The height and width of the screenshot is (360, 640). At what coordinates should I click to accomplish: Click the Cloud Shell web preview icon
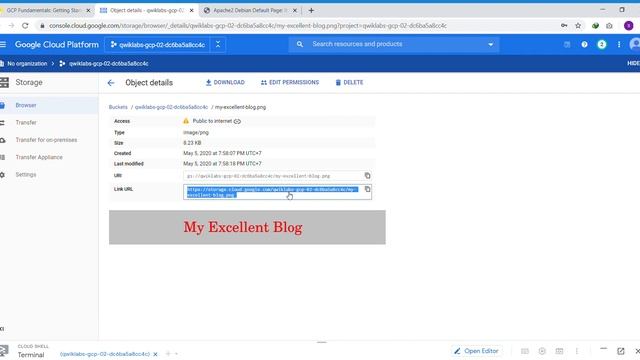(559, 351)
